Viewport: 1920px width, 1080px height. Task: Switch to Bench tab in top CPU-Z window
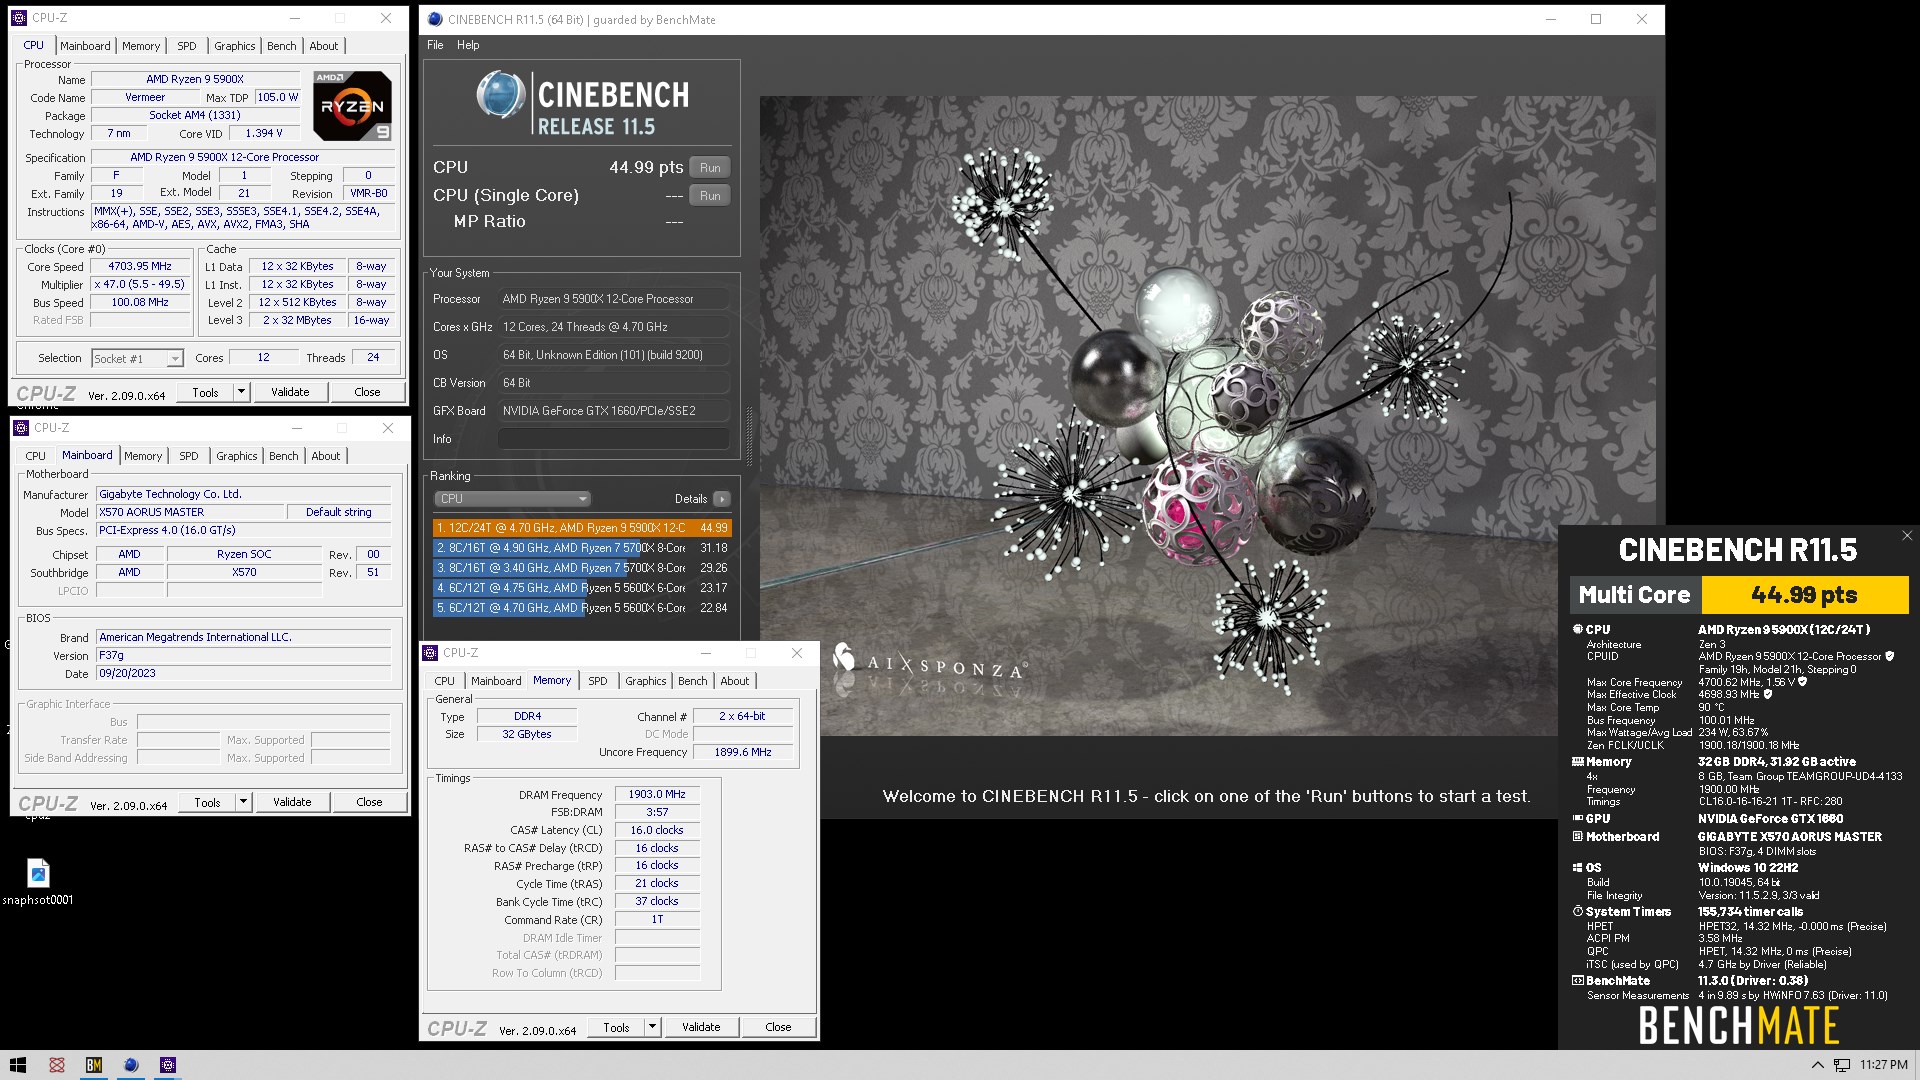tap(282, 46)
